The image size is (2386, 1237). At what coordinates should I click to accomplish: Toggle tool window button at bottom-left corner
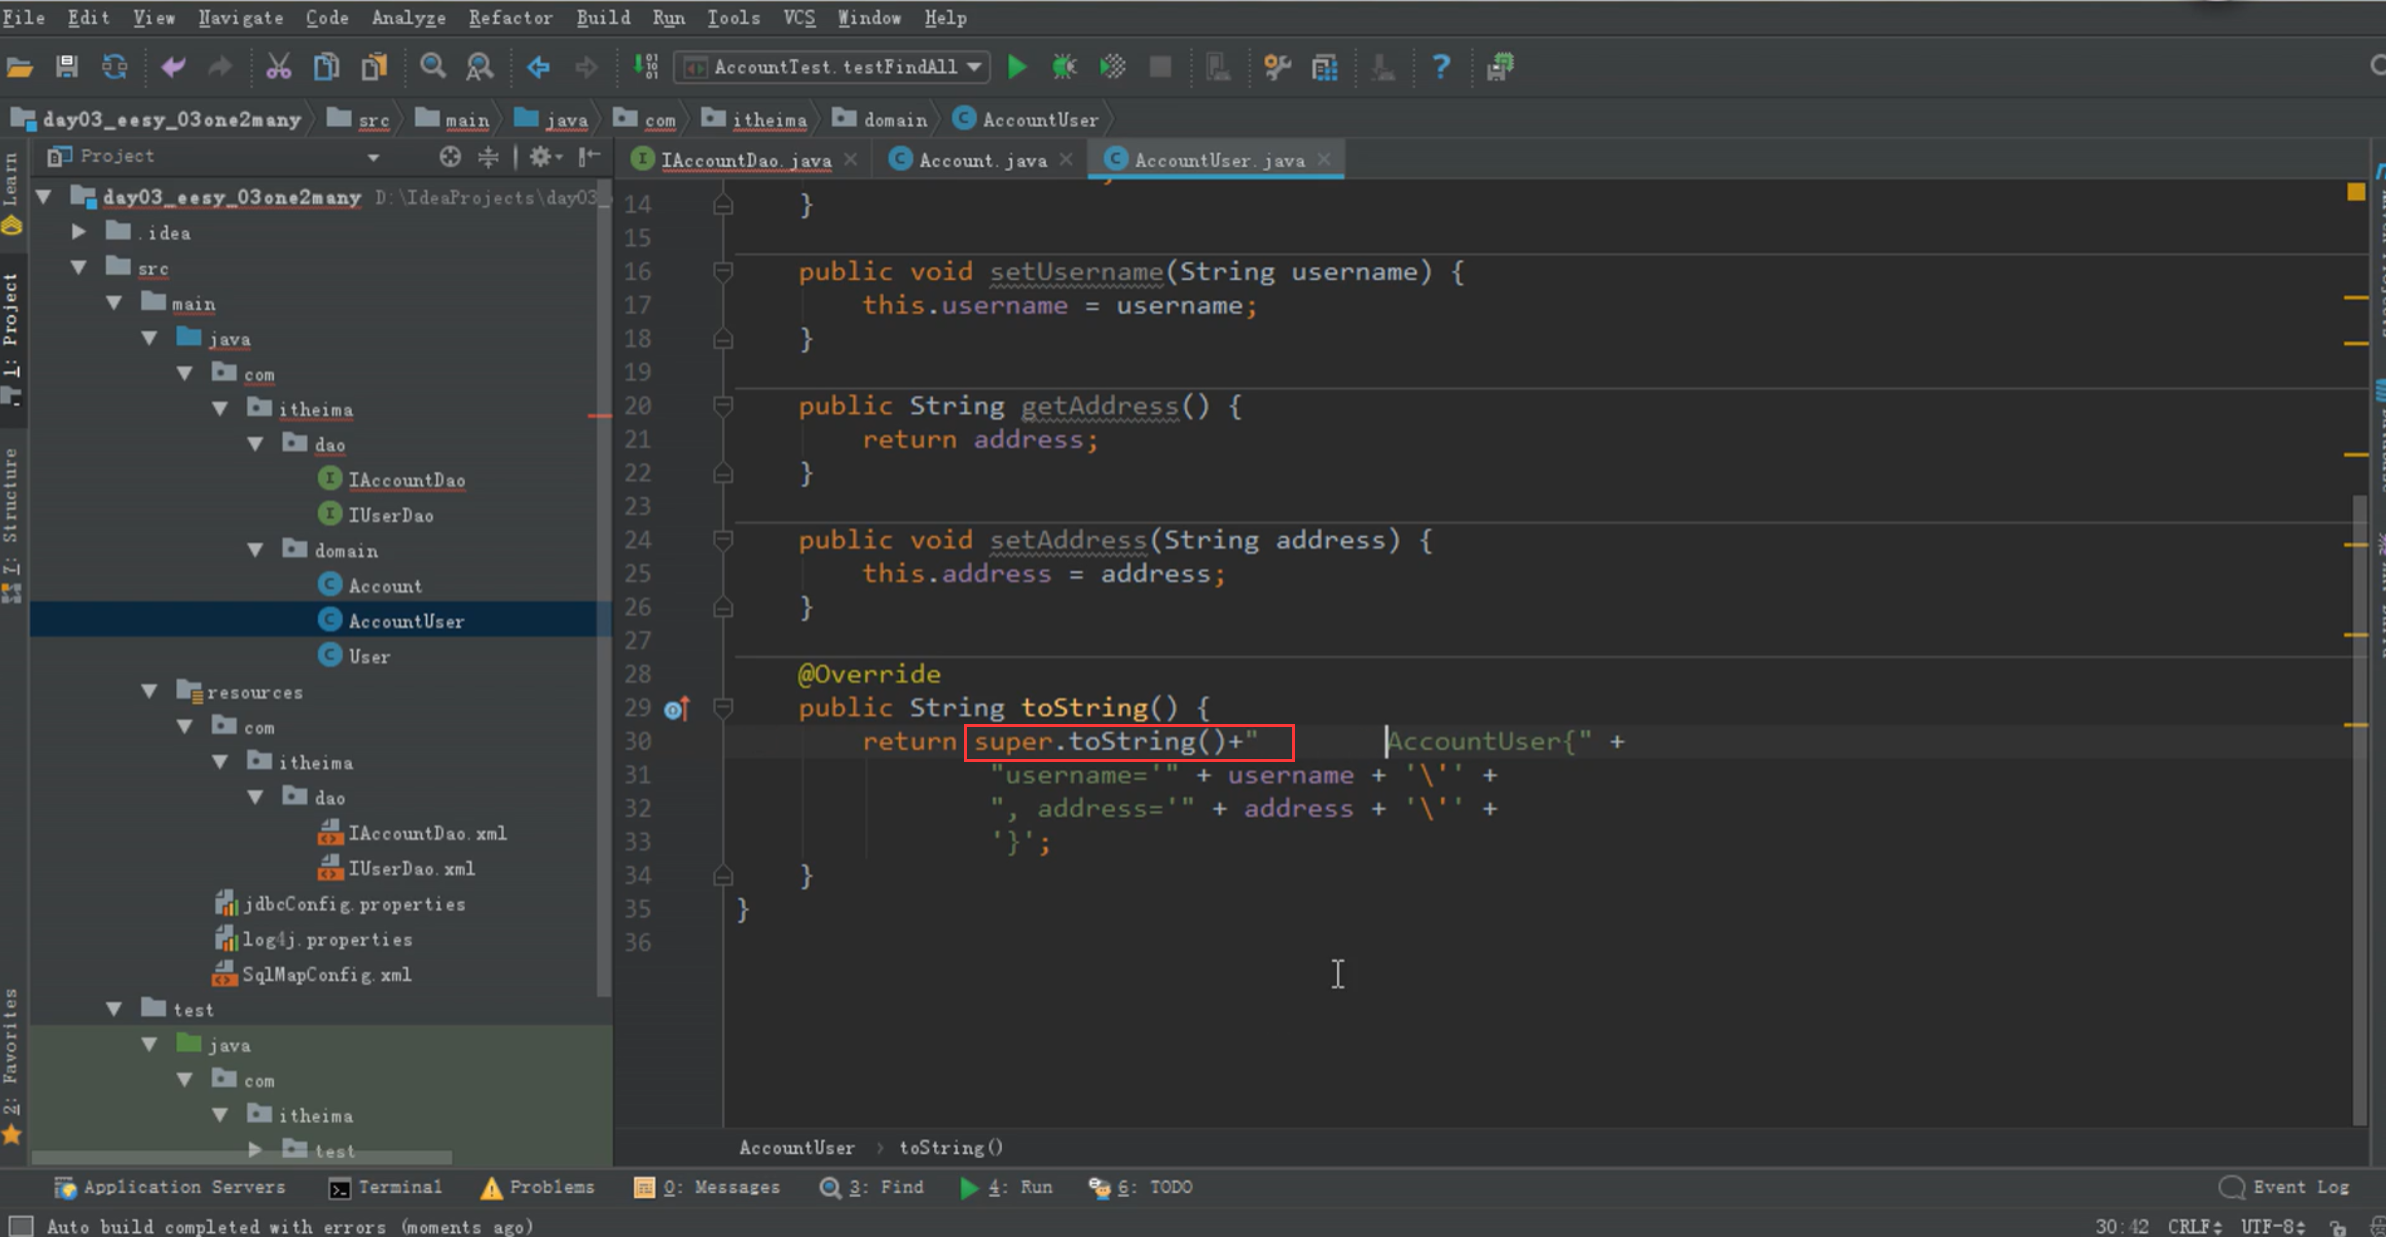click(20, 1225)
